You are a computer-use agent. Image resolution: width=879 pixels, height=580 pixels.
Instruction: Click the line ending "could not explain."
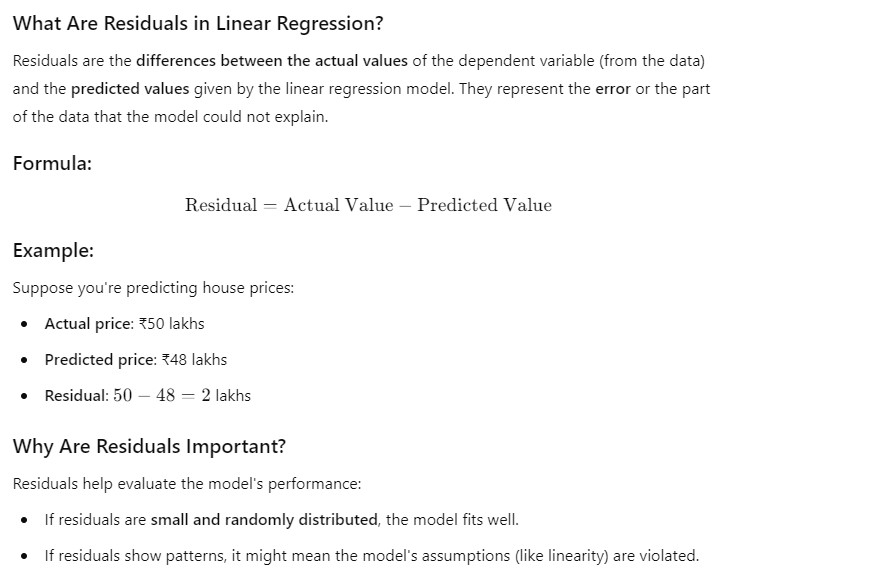170,117
